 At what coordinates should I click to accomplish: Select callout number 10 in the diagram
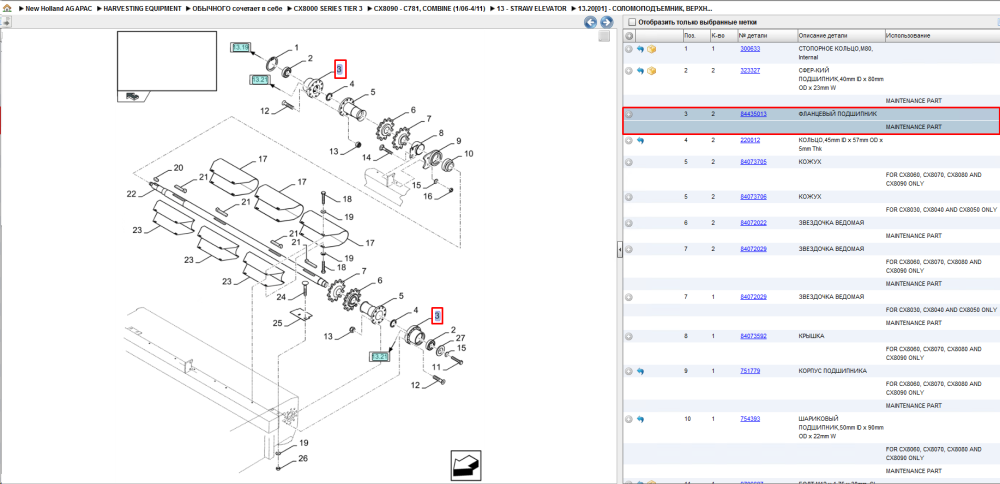(469, 153)
